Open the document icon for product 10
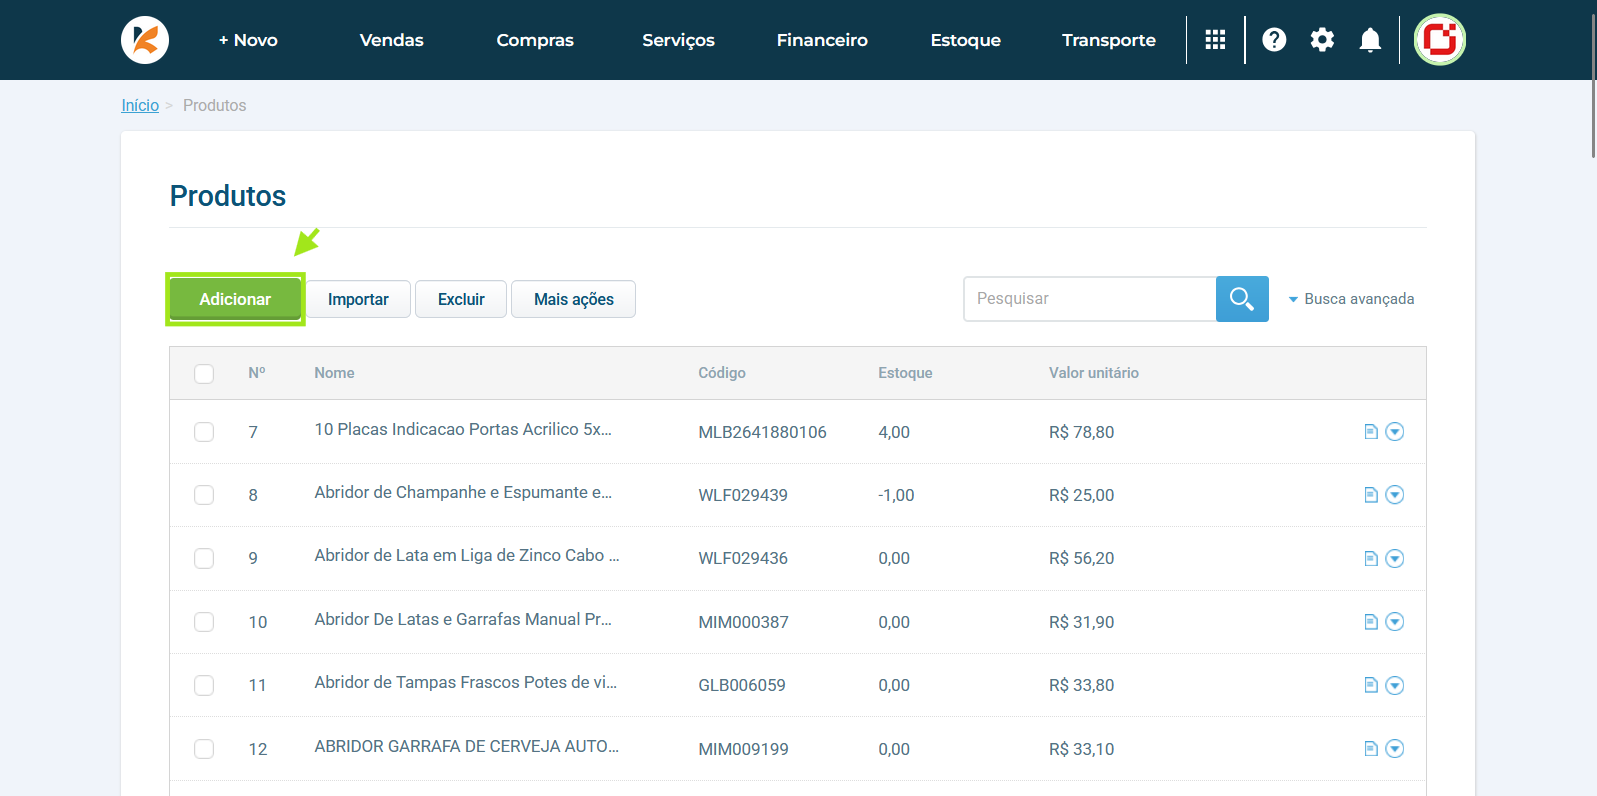The image size is (1597, 796). click(x=1371, y=622)
